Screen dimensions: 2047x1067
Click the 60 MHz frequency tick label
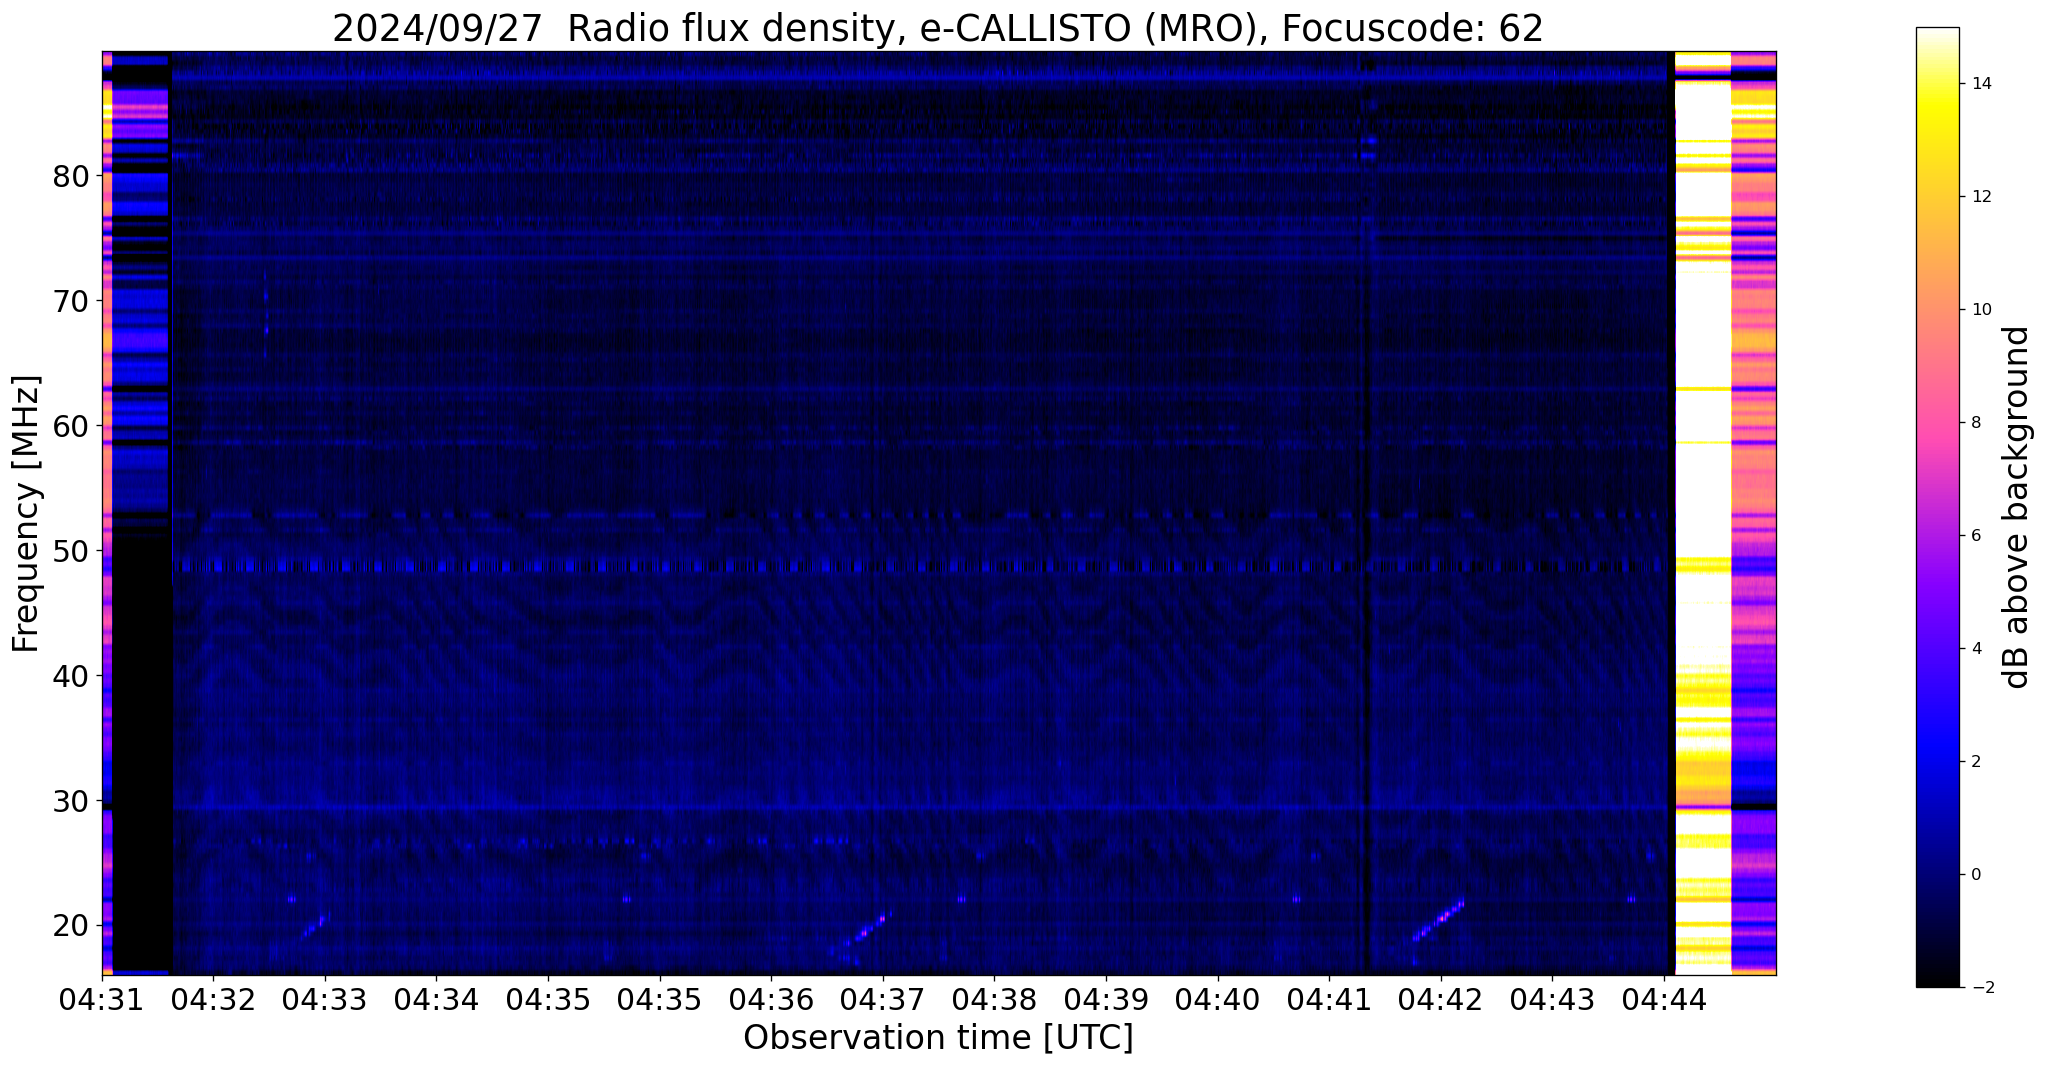point(70,426)
